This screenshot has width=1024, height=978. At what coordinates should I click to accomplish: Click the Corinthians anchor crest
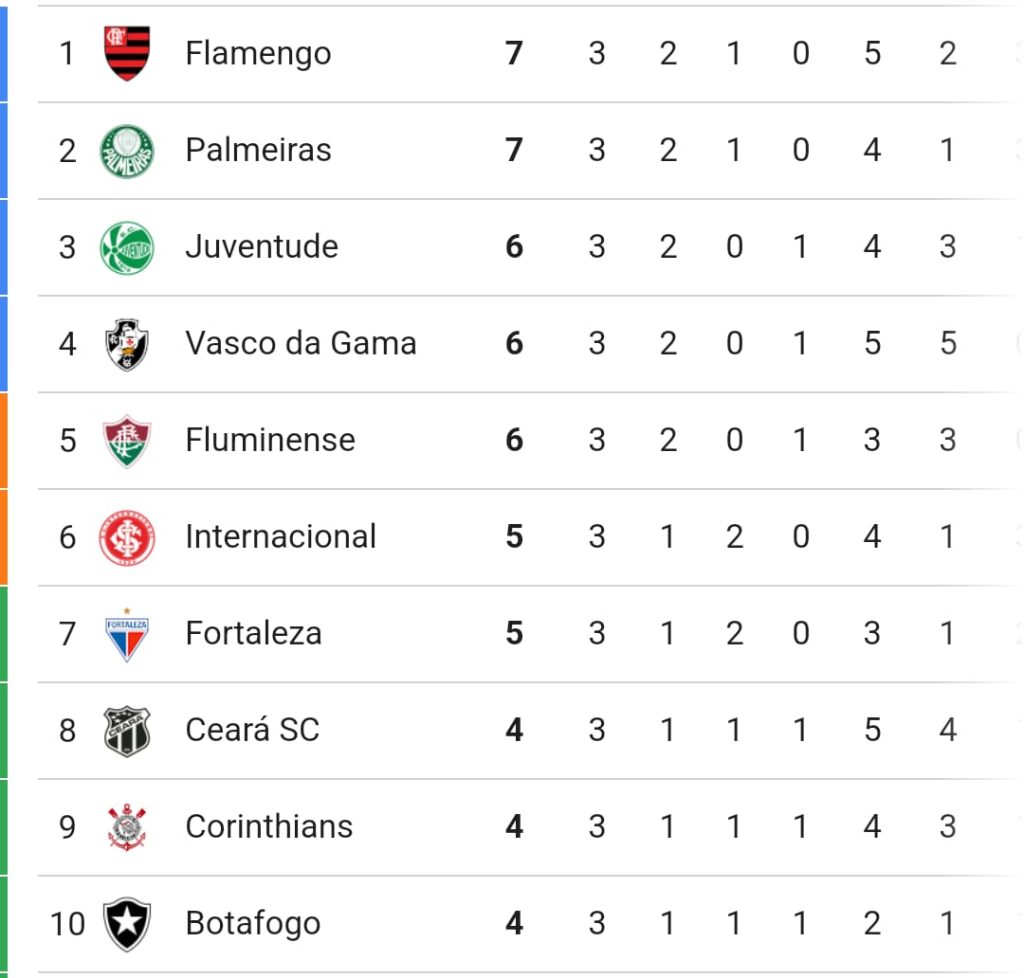pos(127,827)
